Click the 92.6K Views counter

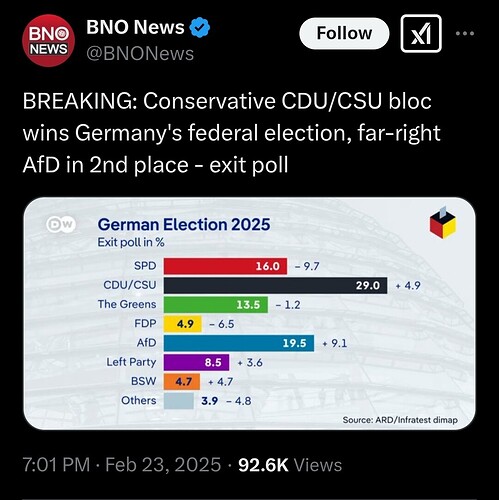point(290,465)
